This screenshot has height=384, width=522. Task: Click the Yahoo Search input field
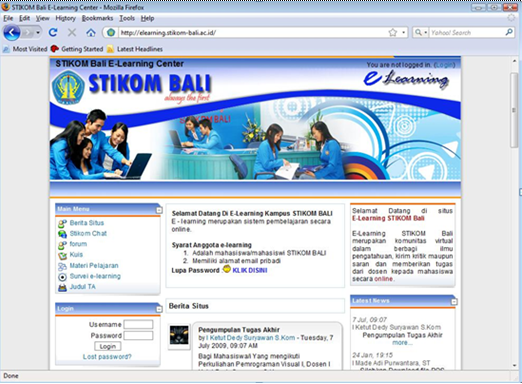[466, 33]
